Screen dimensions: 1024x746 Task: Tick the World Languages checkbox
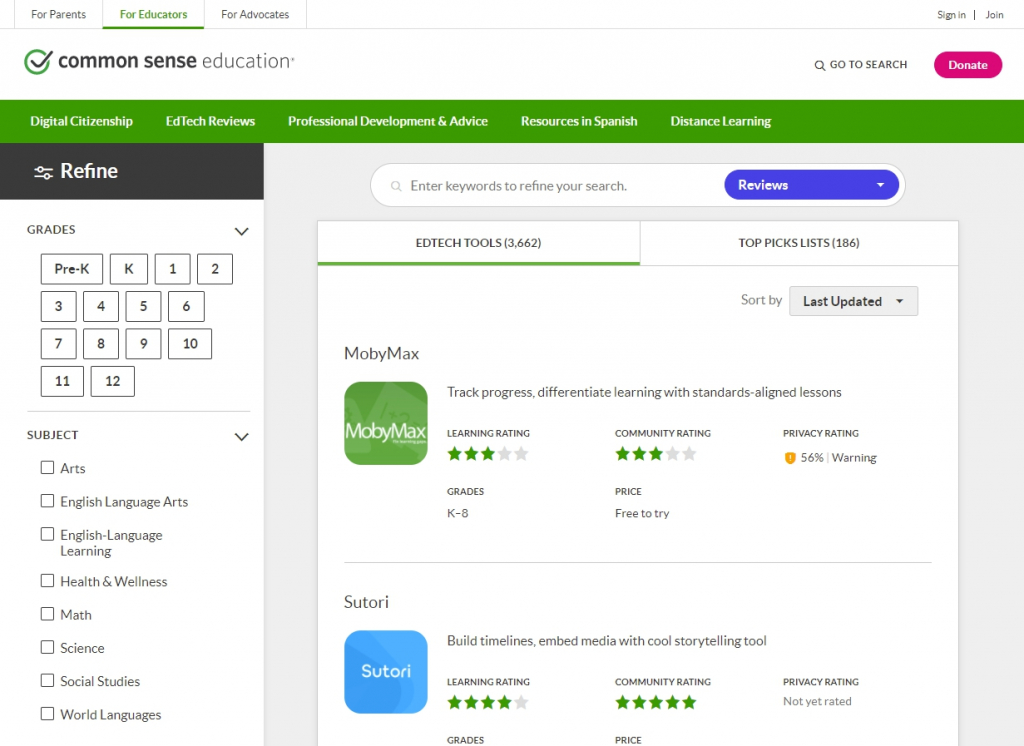tap(47, 714)
